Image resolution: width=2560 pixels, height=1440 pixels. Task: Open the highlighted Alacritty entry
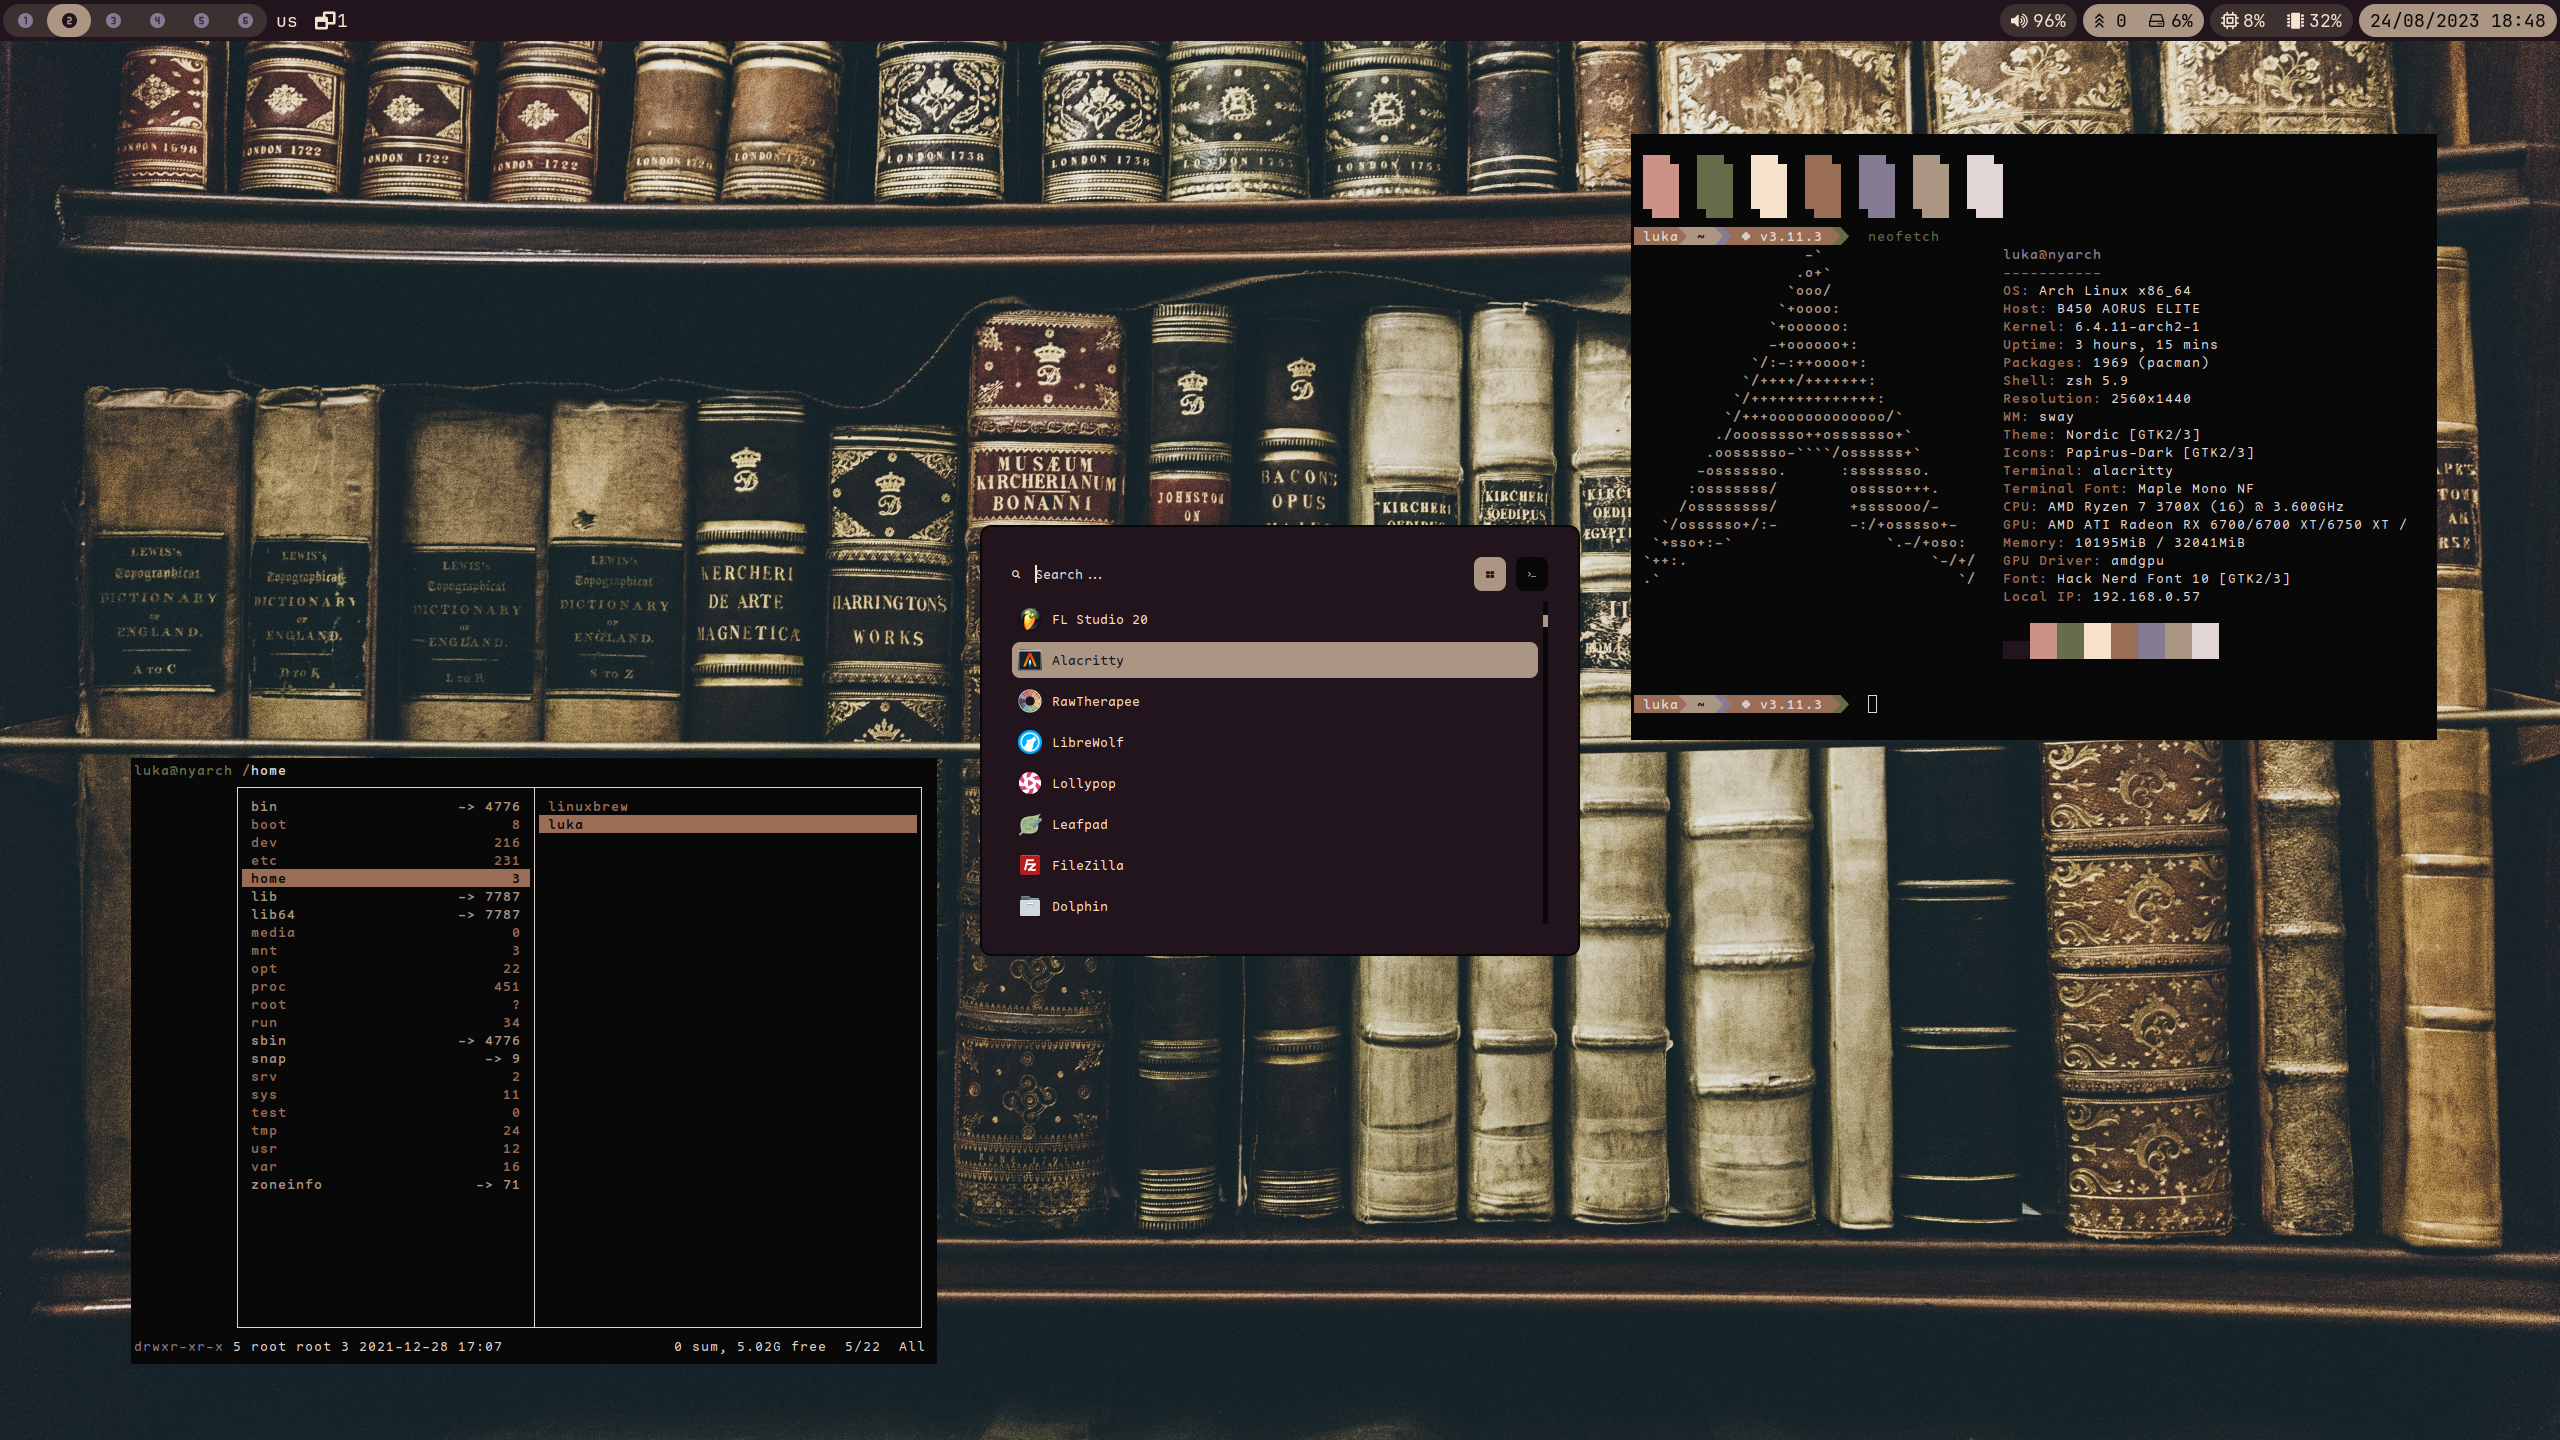pyautogui.click(x=1273, y=660)
